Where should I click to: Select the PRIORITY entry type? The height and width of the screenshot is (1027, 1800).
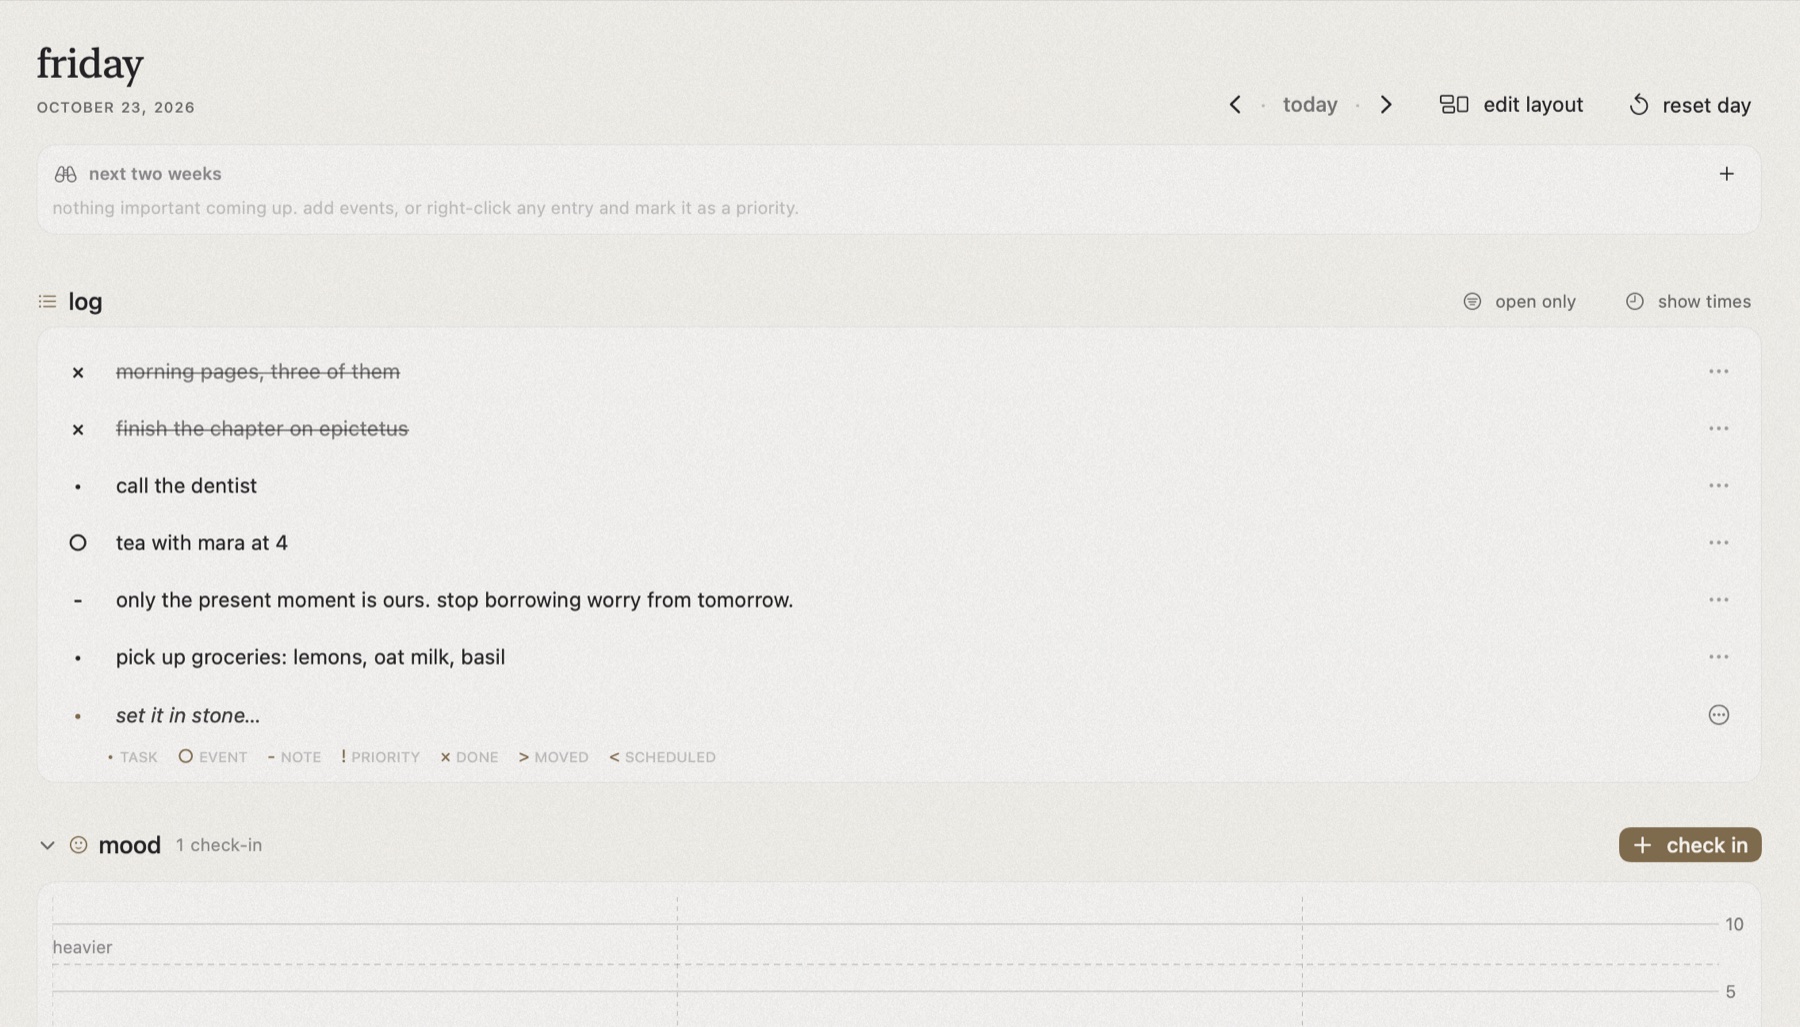point(380,757)
